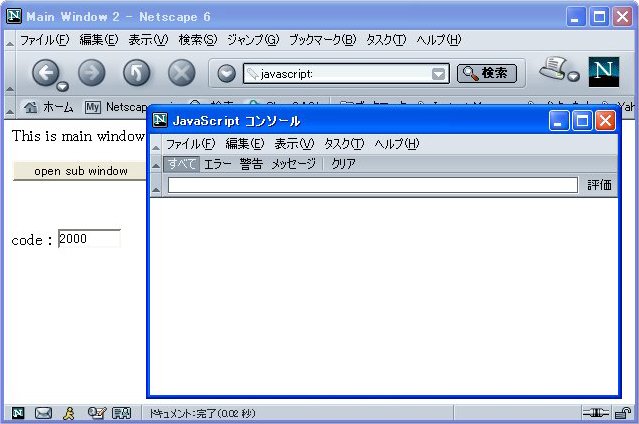This screenshot has width=639, height=424.
Task: Collapse the console evaluation bar grippy
Action: coord(156,186)
